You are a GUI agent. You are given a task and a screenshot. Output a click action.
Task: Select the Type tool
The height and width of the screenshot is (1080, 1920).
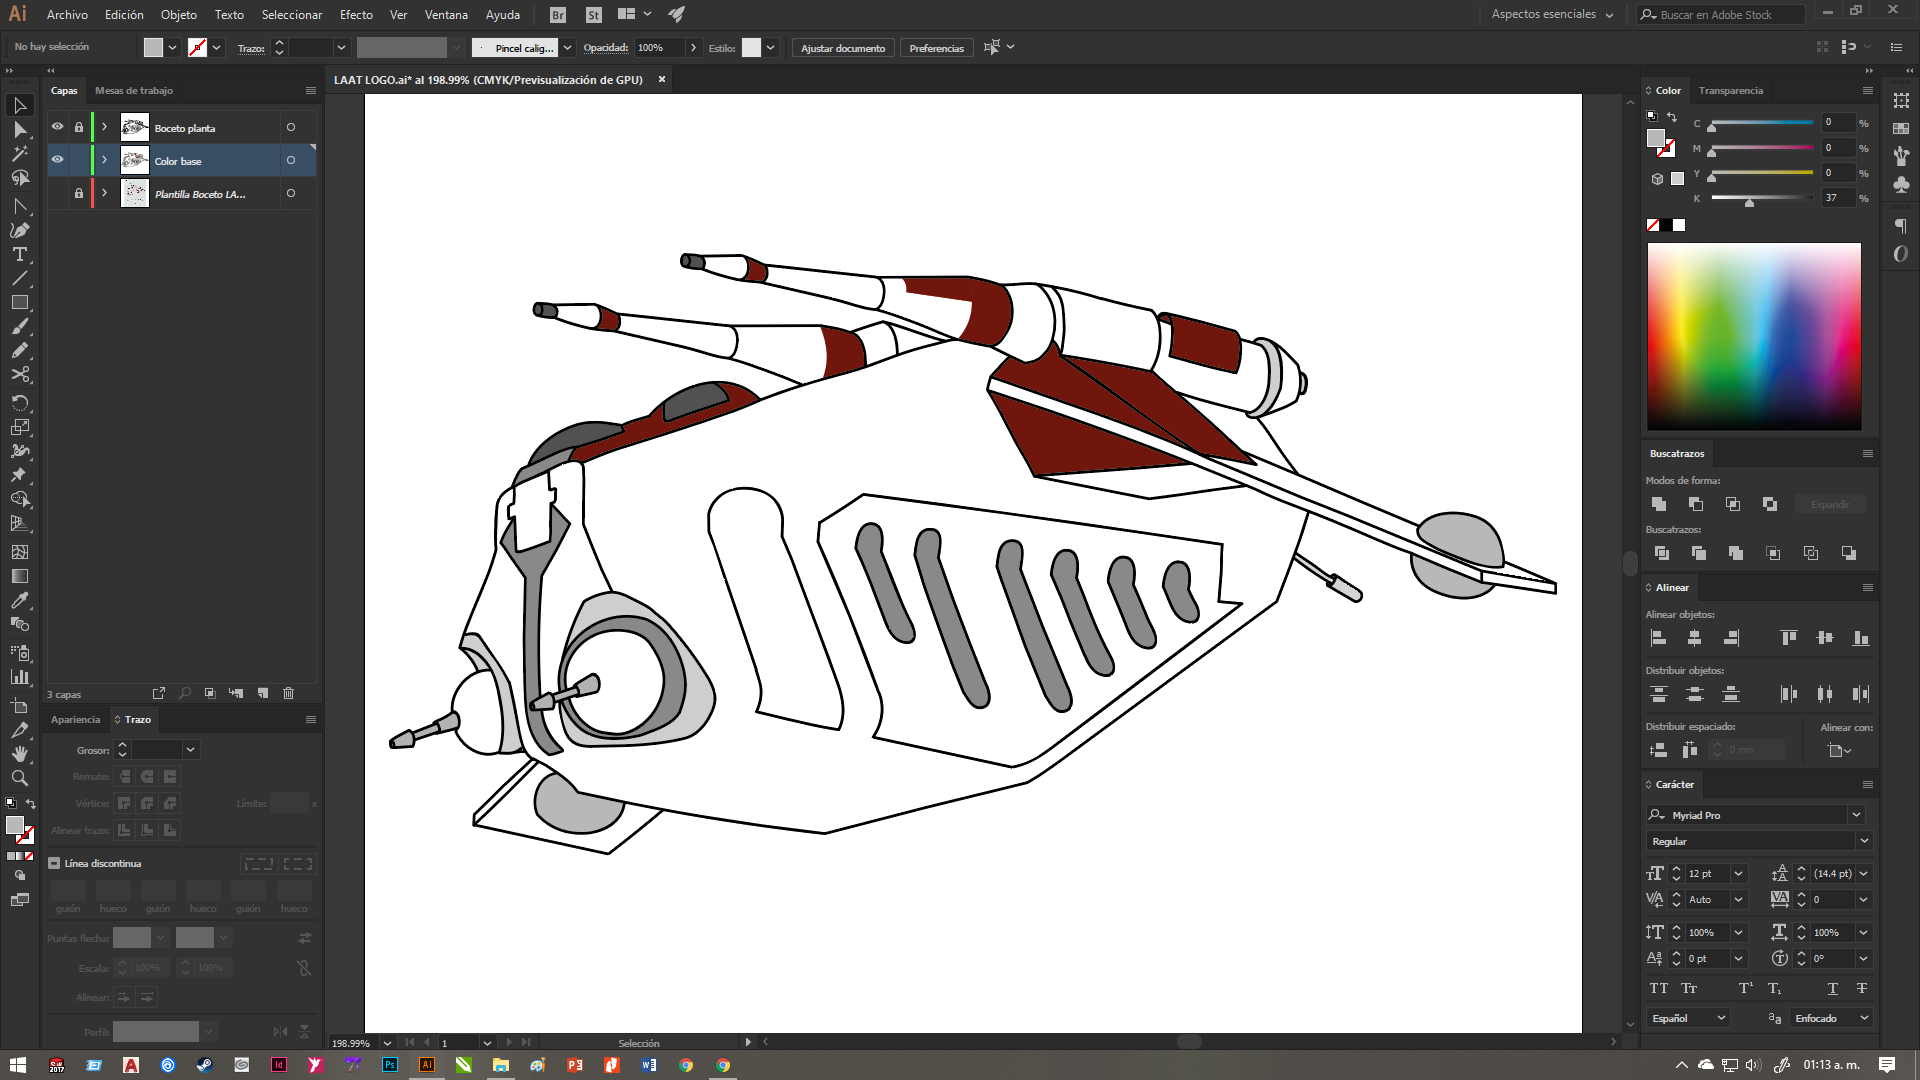(19, 254)
